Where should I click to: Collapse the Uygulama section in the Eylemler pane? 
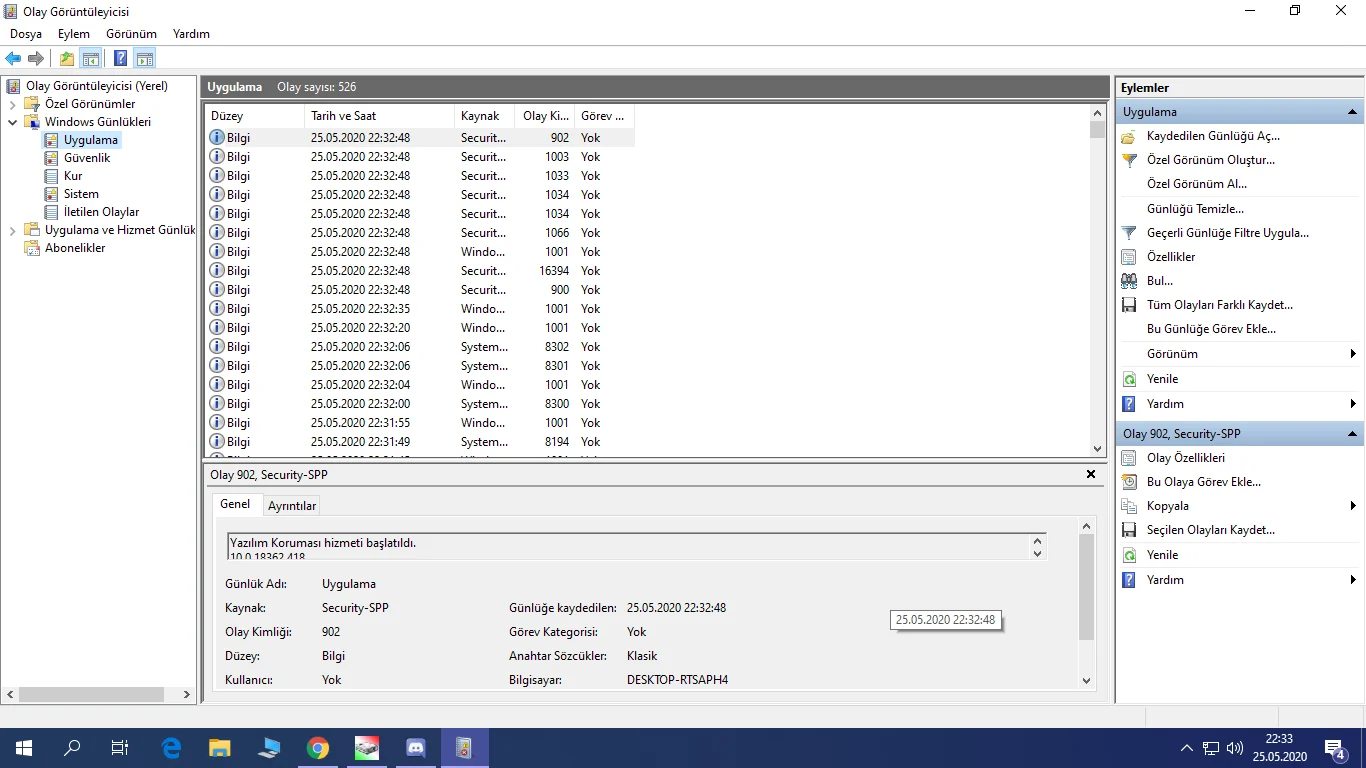(1352, 112)
